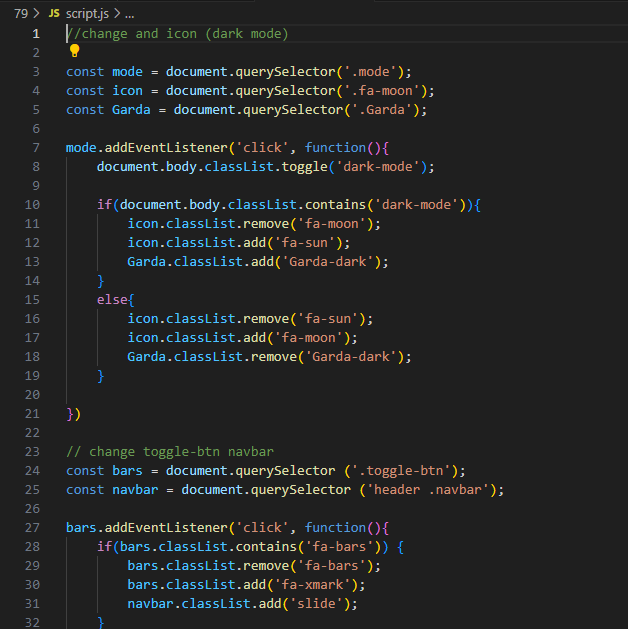Open the ellipsis symbol breadcrumb after script.js
Viewport: 628px width, 629px height.
point(130,14)
